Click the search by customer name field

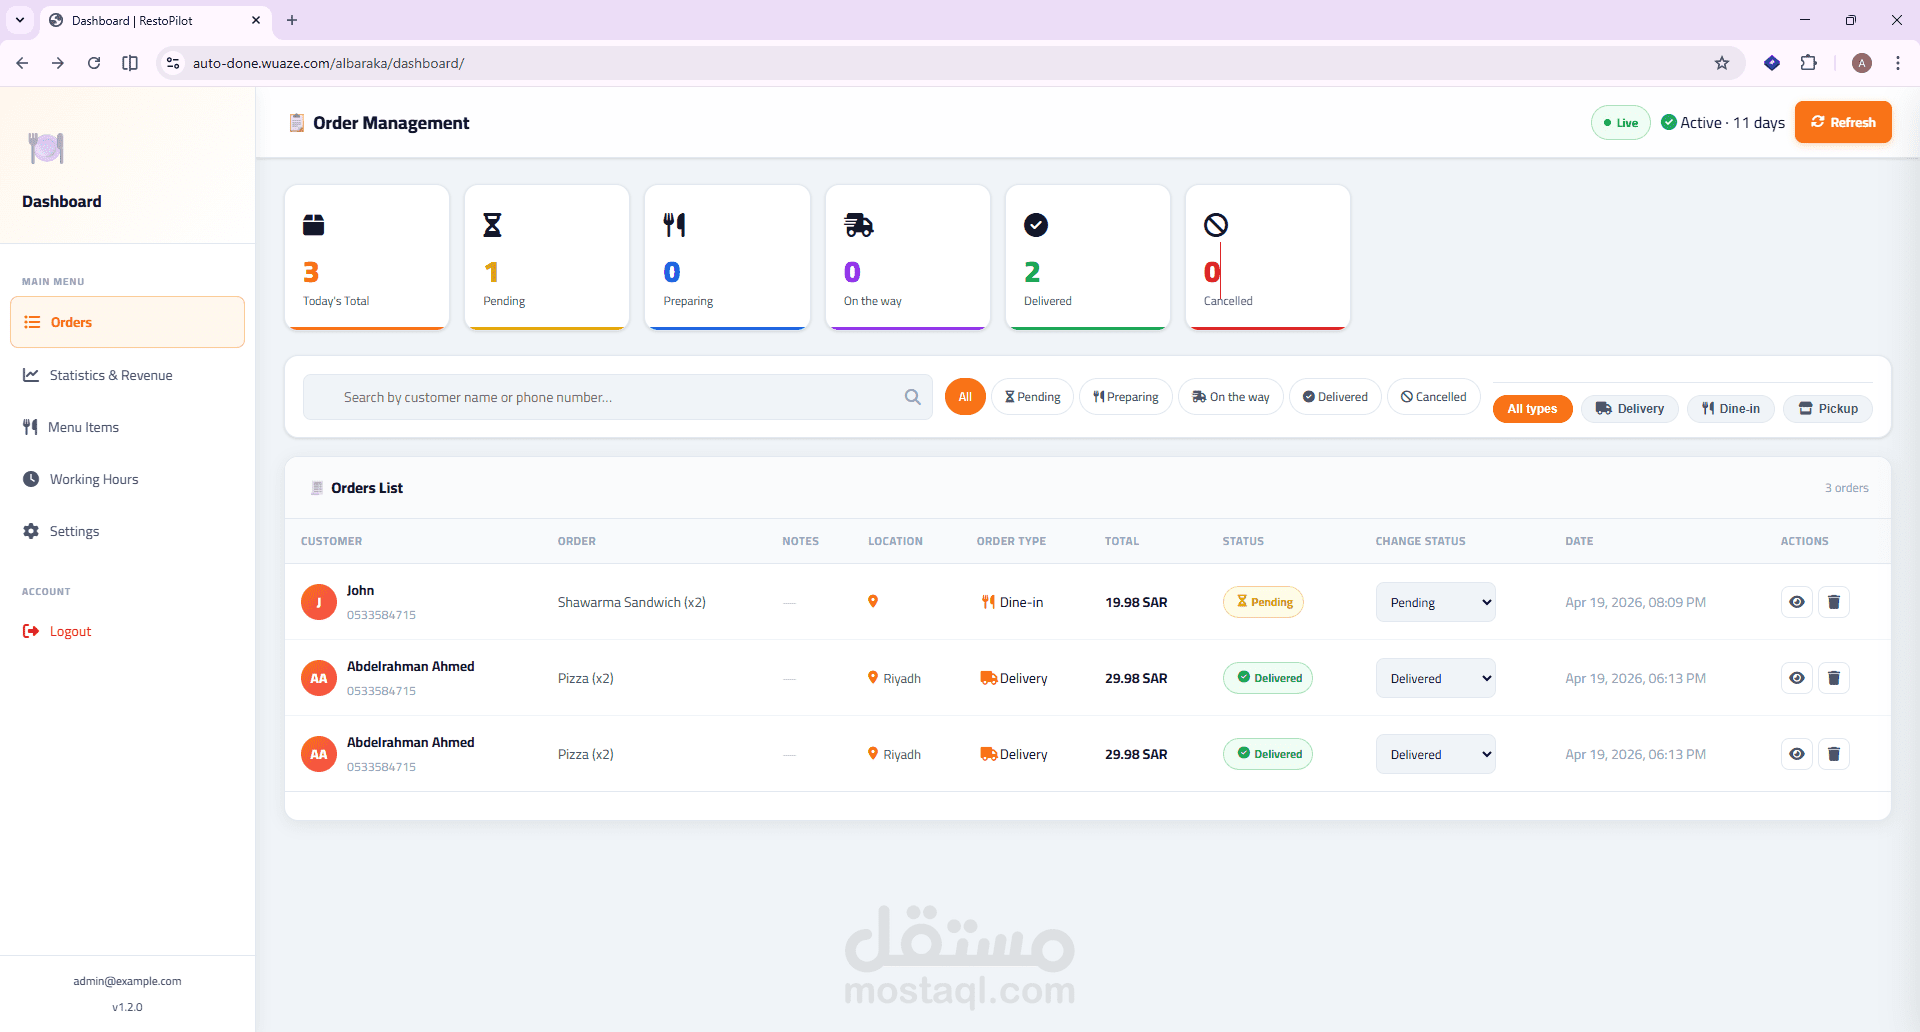tap(618, 397)
